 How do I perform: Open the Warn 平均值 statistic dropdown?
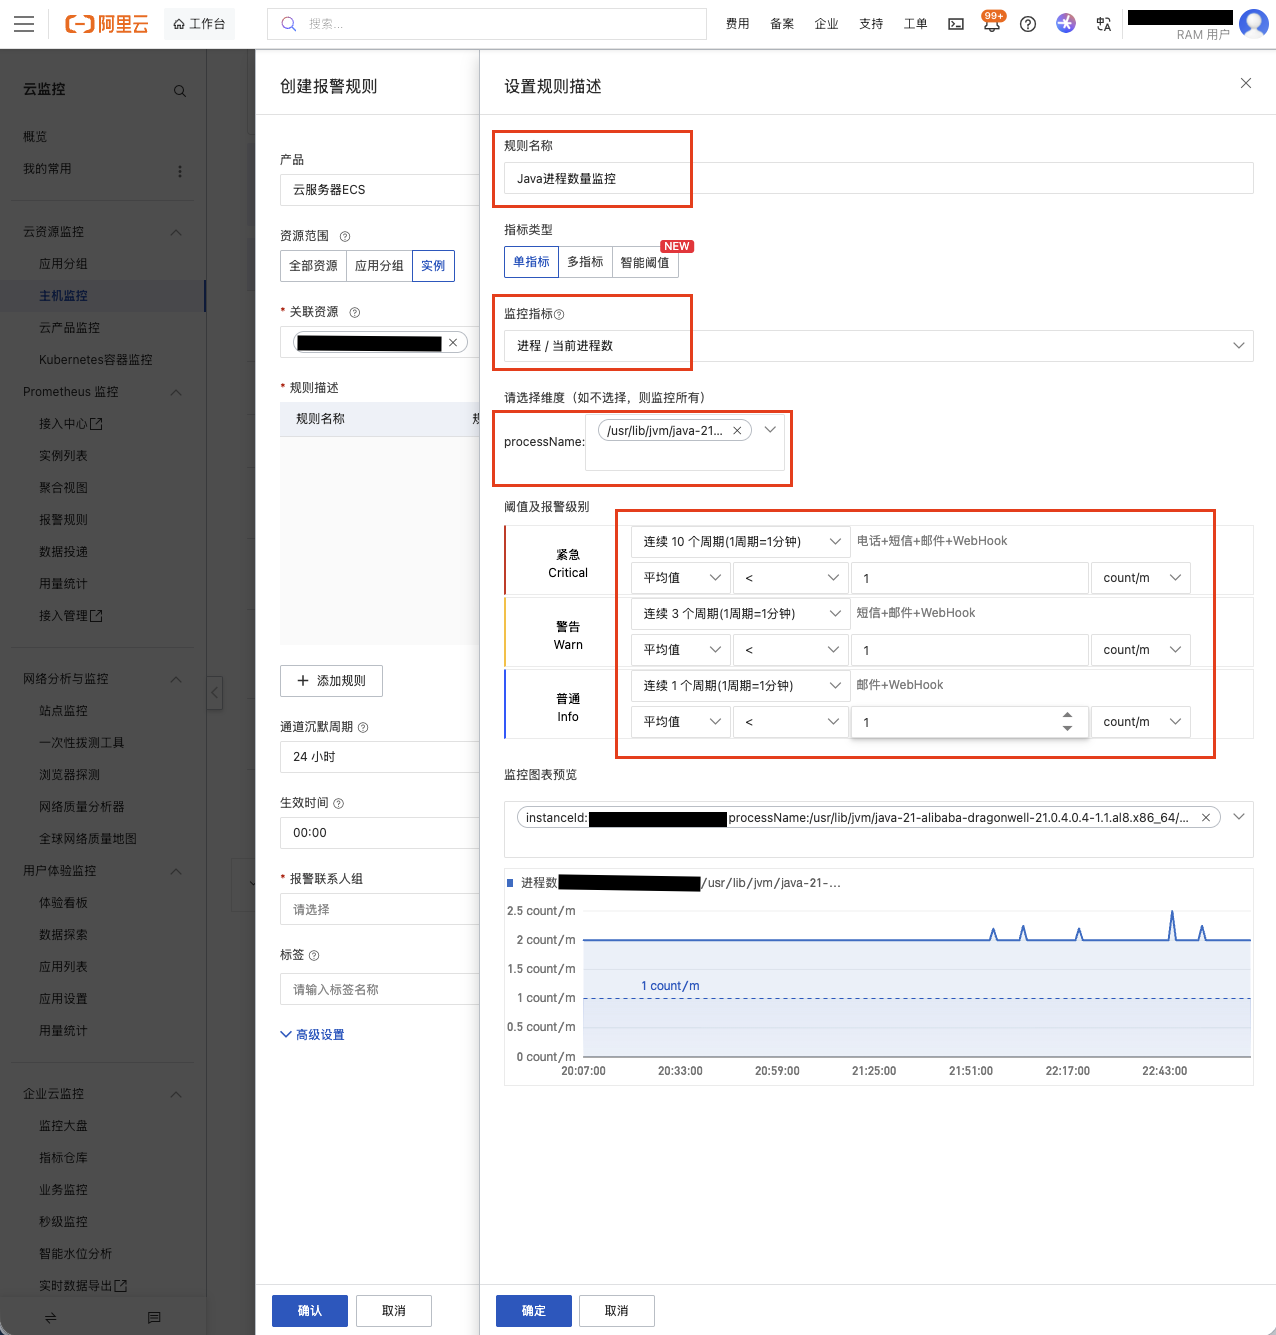(x=680, y=650)
